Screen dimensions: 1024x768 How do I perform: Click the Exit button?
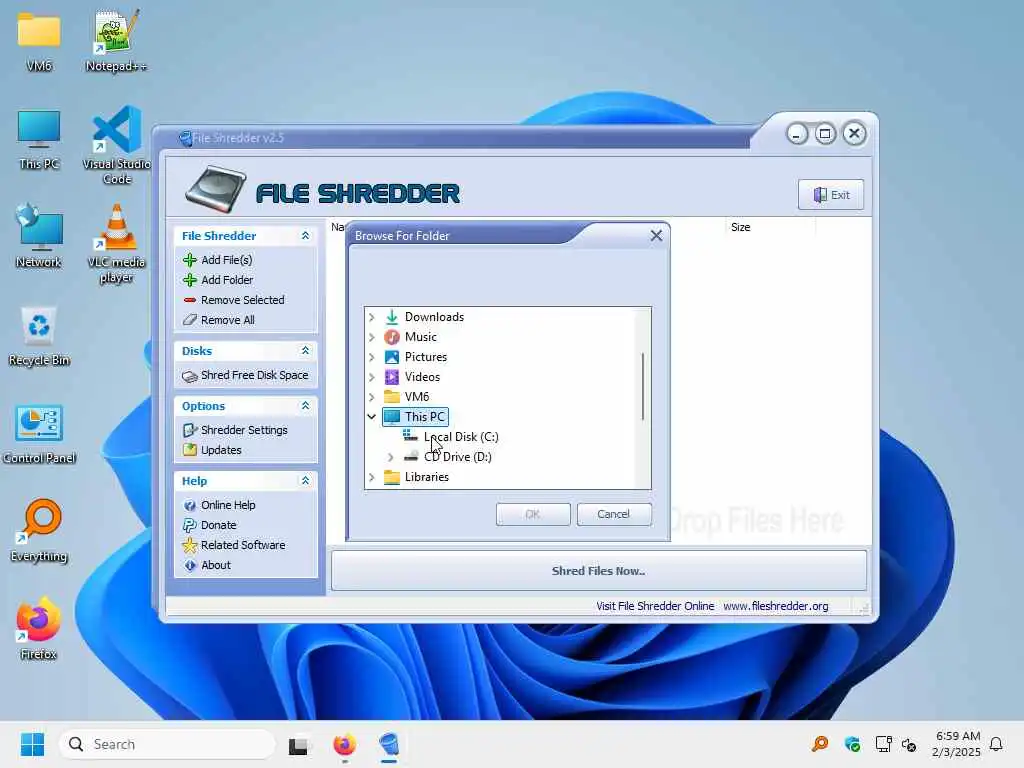click(x=831, y=195)
